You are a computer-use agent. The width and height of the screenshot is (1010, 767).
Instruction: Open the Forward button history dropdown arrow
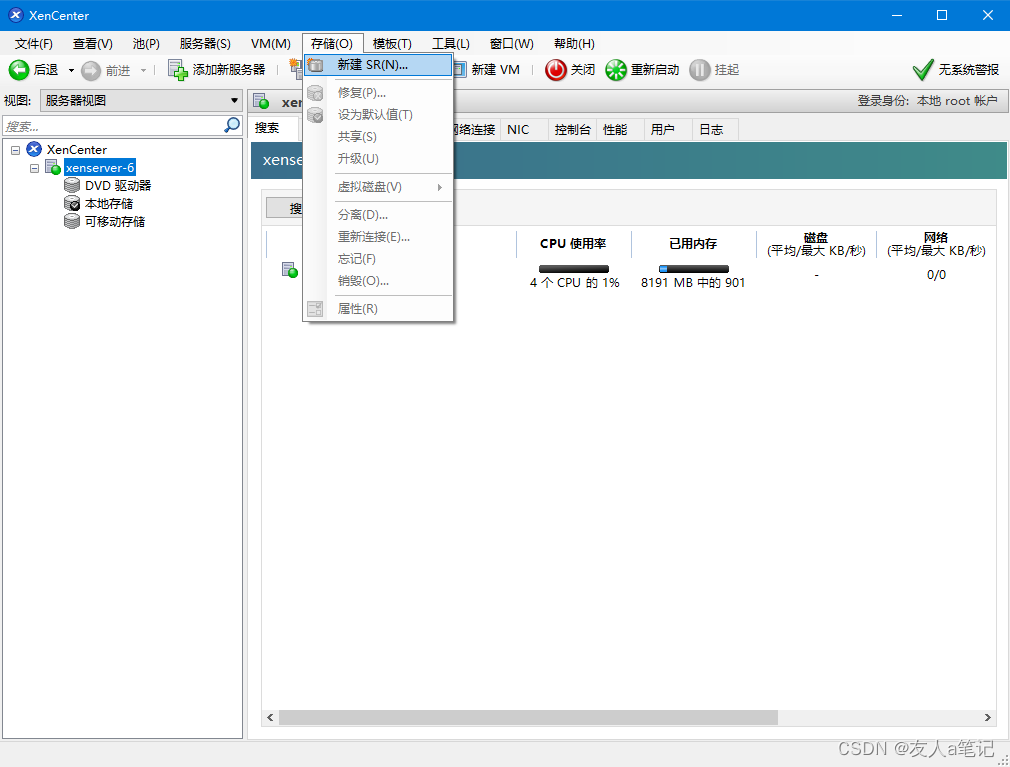point(144,70)
